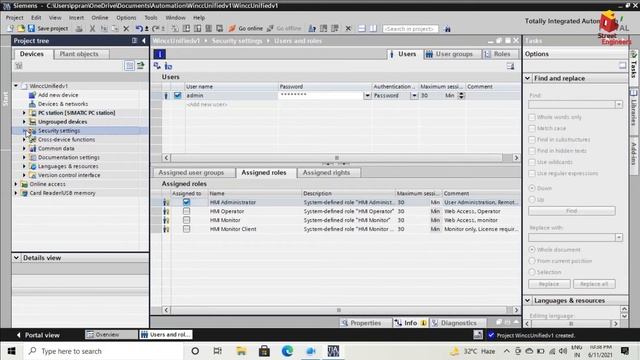Expand the Ungrouped devices node
This screenshot has width=640, height=360.
pos(24,122)
